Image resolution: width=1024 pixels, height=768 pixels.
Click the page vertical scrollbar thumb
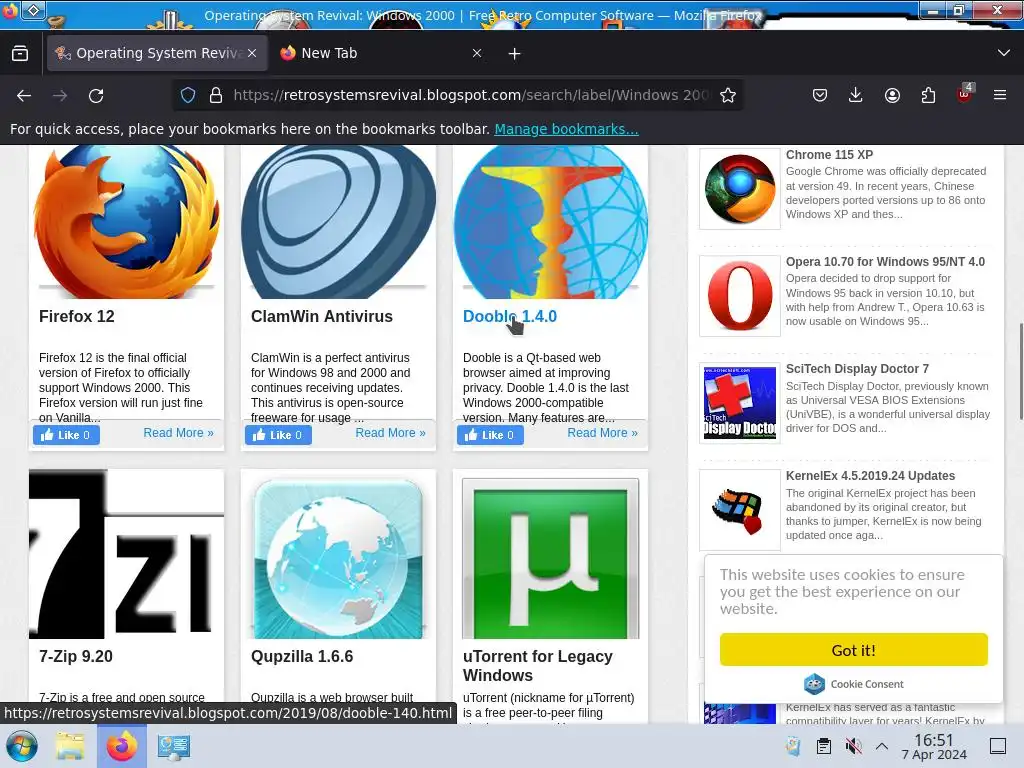[1020, 372]
